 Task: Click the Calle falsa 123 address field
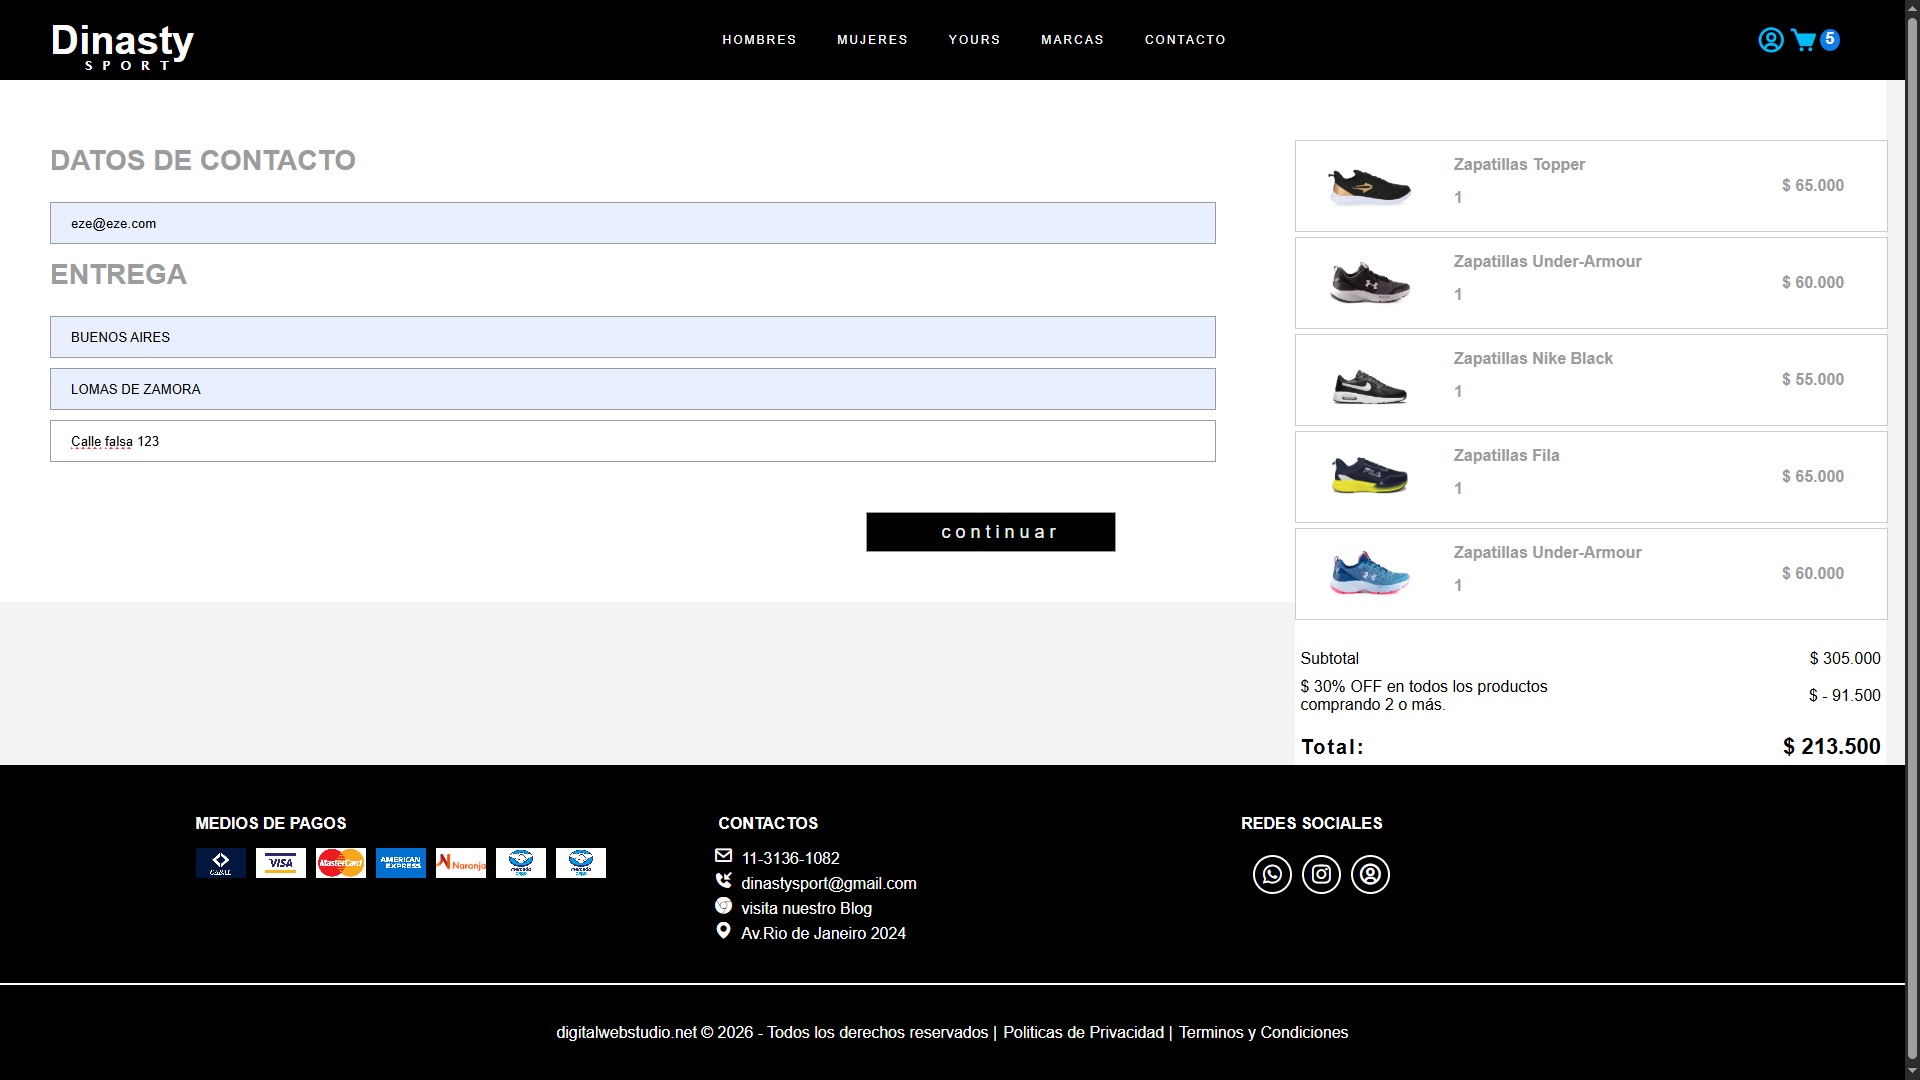[632, 441]
